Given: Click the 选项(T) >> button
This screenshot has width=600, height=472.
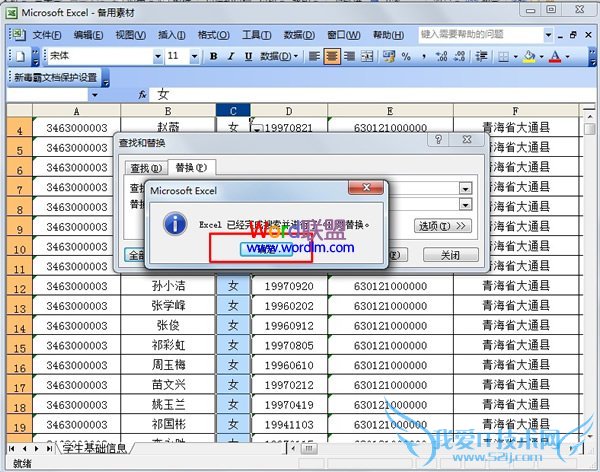Looking at the screenshot, I should click(442, 226).
